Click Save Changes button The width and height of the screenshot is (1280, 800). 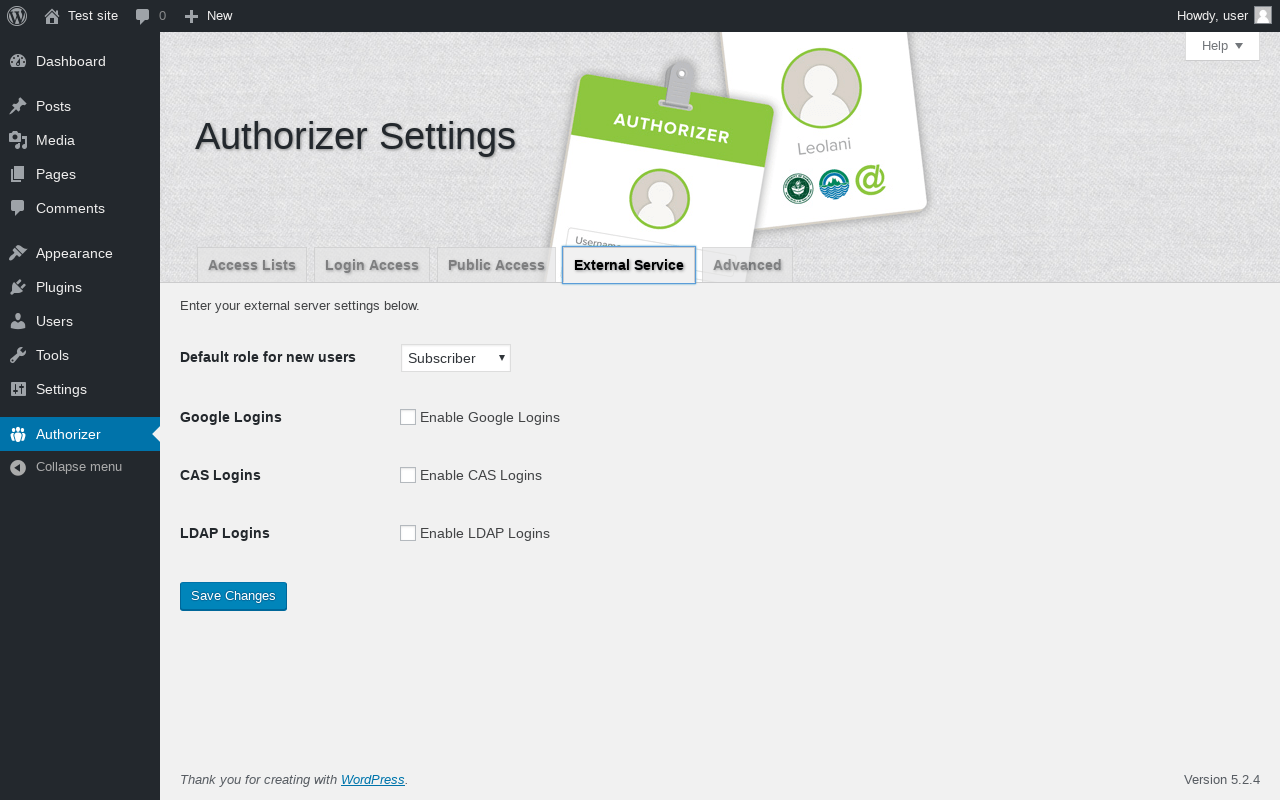coord(233,596)
